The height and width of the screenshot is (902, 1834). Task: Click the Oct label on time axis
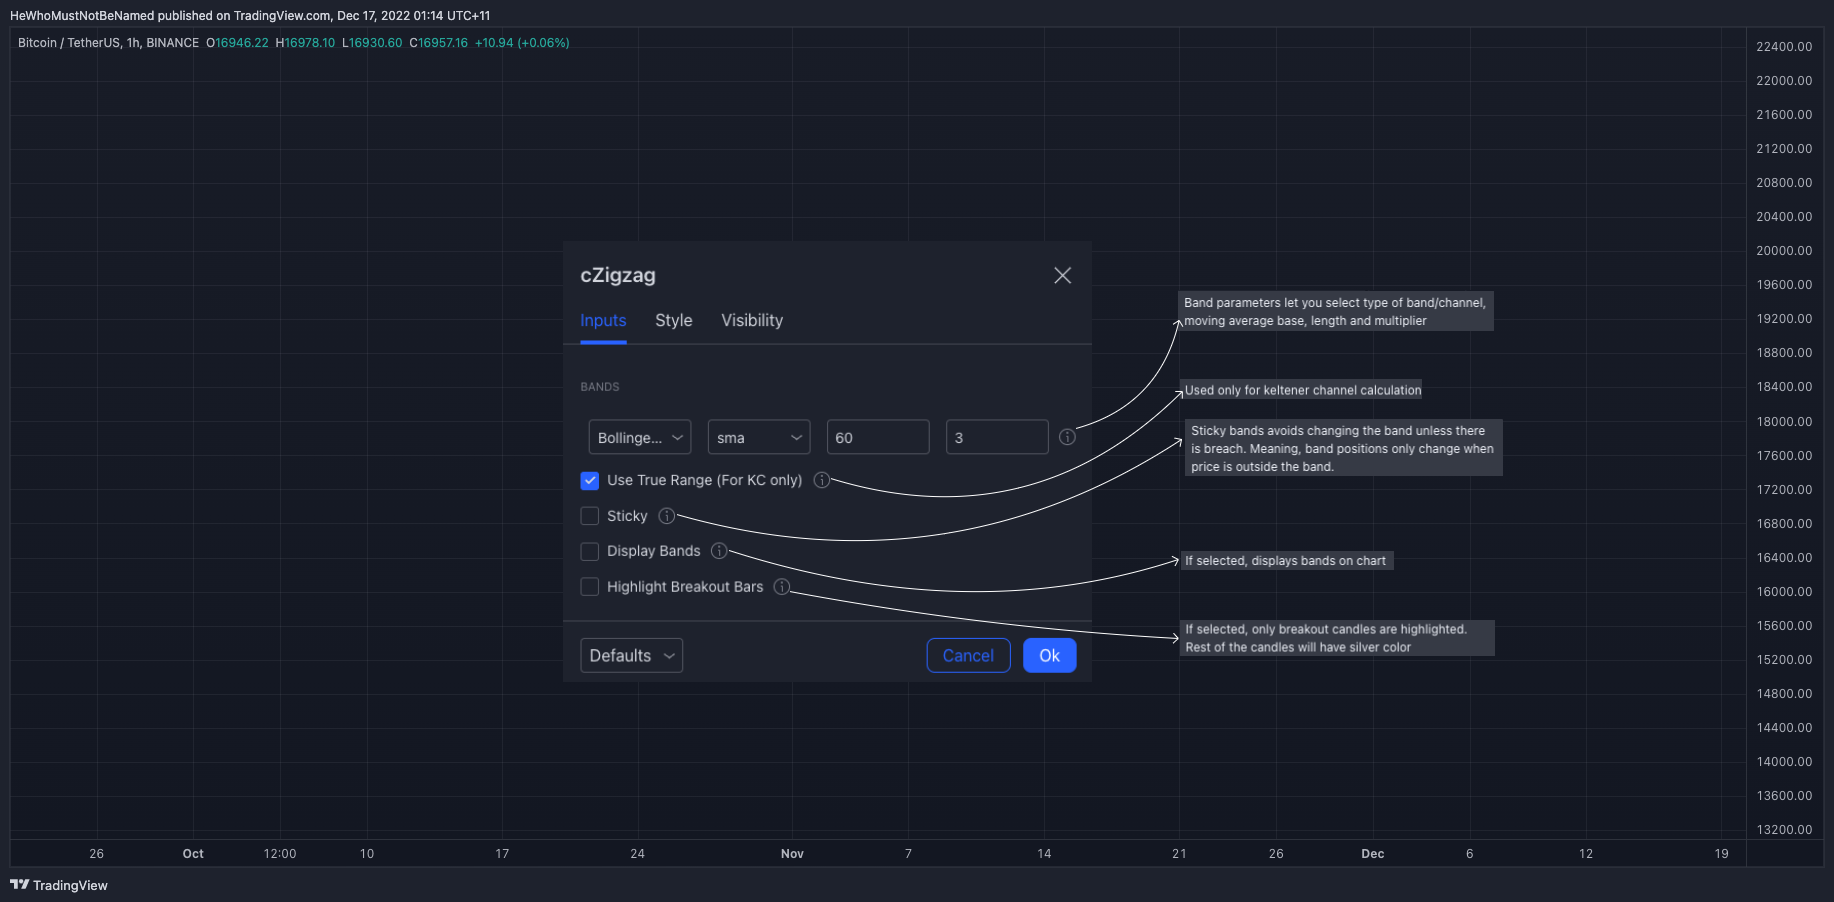(193, 854)
